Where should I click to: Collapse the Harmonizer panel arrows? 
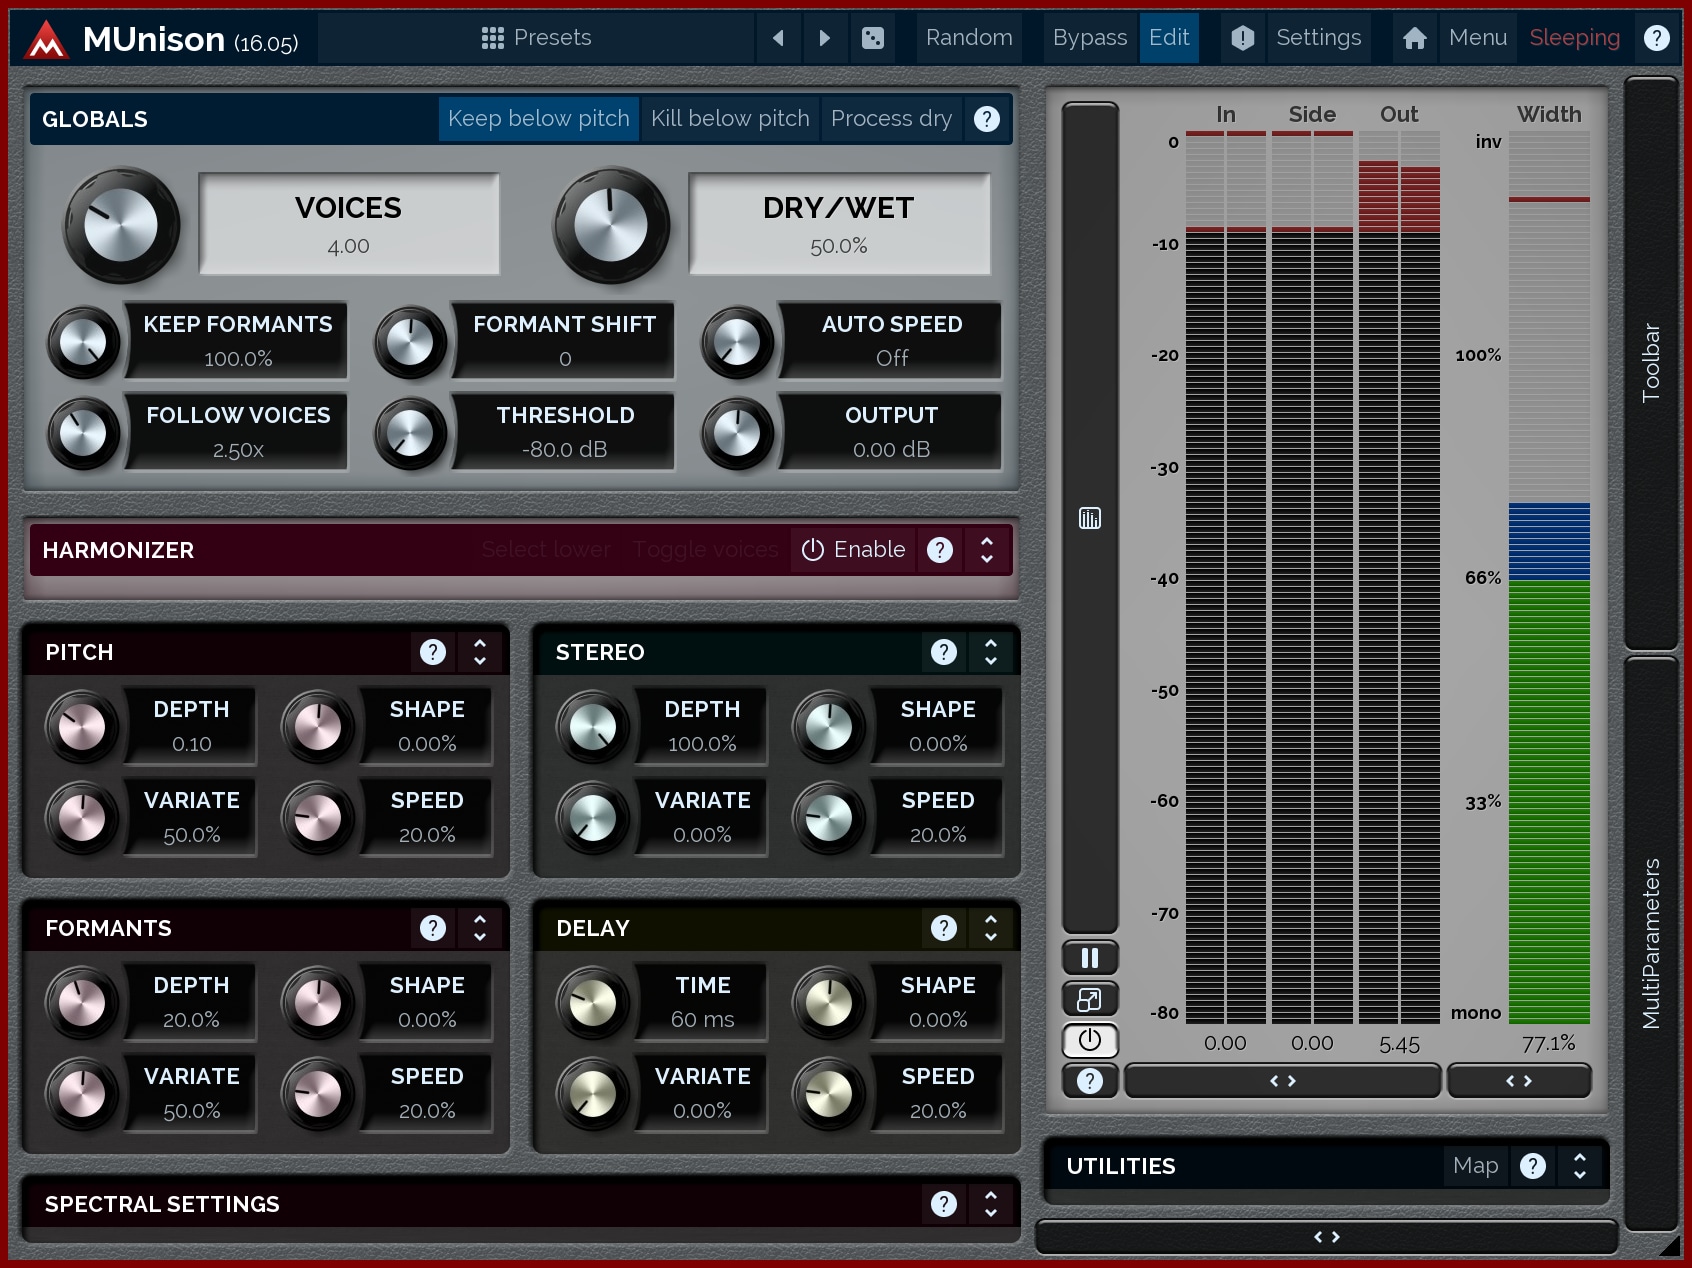pyautogui.click(x=987, y=550)
